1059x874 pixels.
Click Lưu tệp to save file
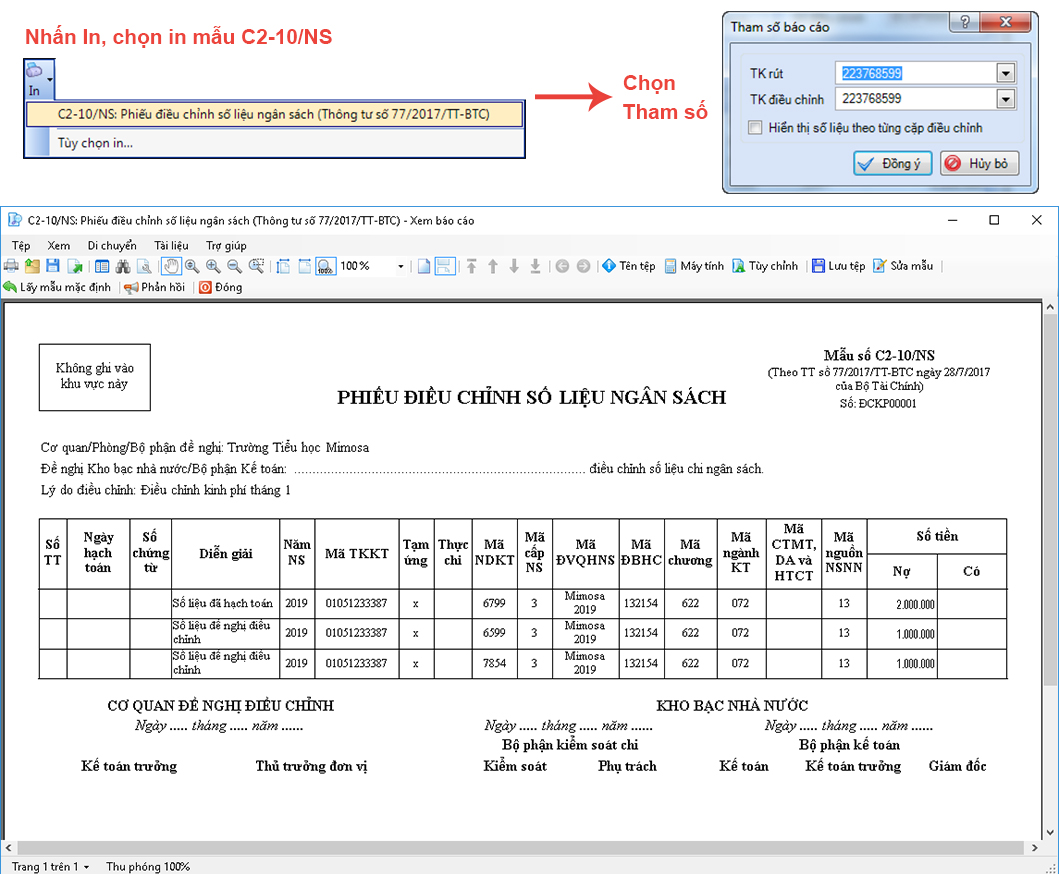point(838,266)
